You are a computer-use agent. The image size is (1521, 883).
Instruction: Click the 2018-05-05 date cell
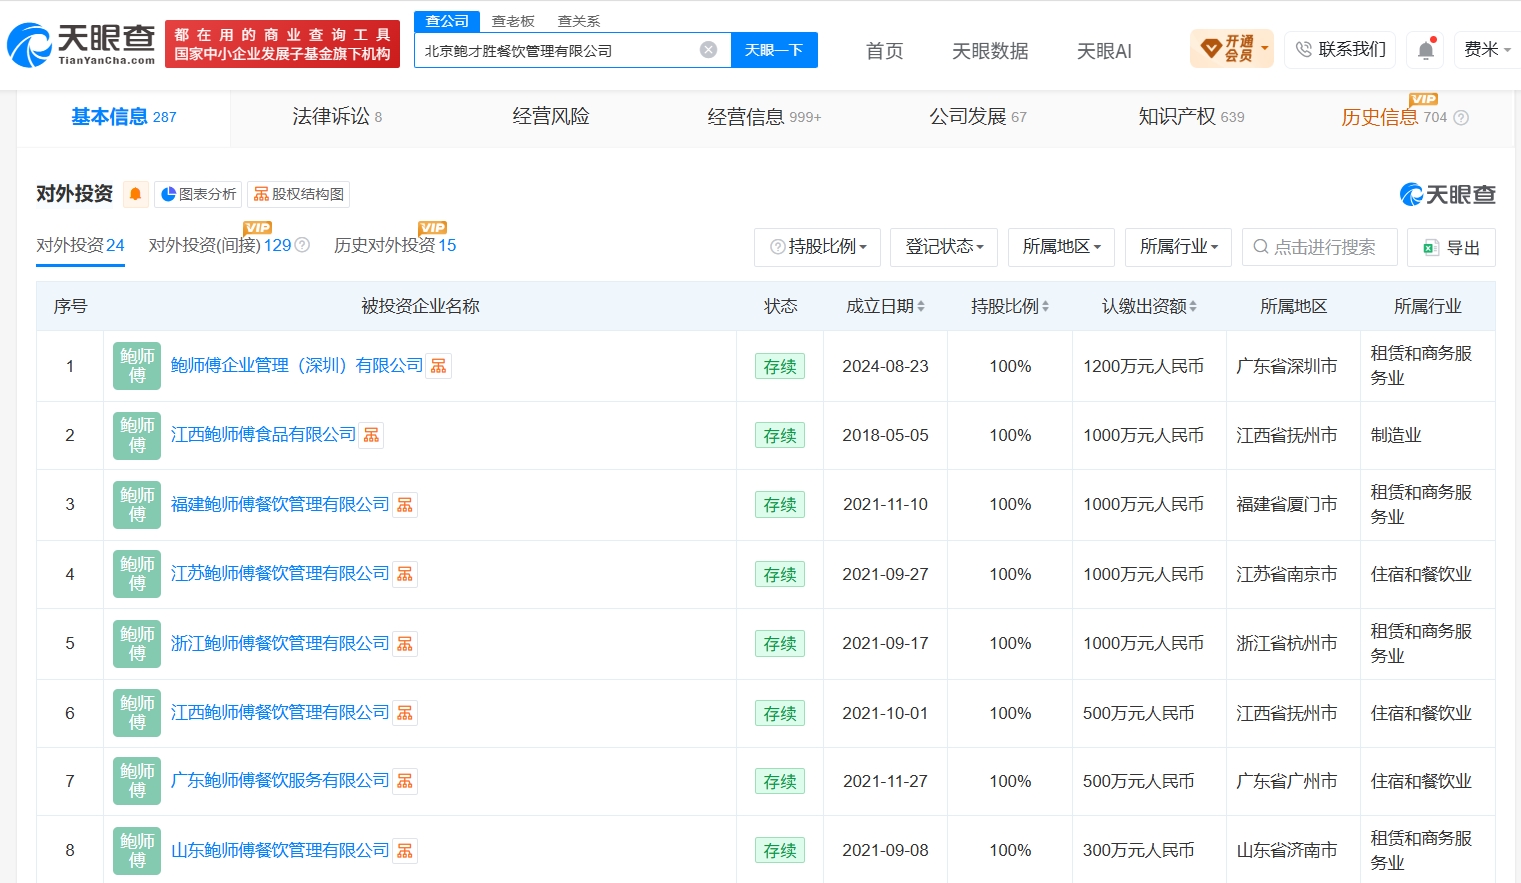[885, 435]
